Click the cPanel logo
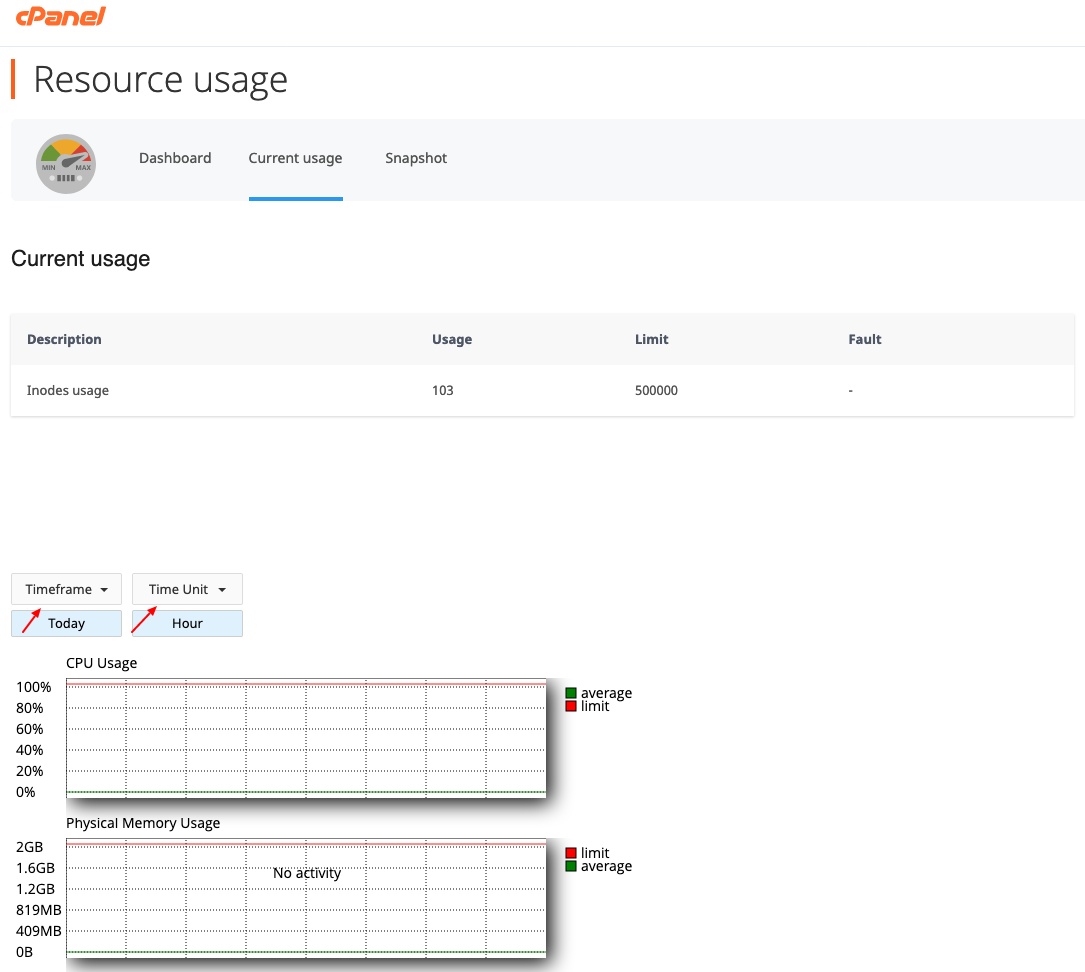 point(61,17)
